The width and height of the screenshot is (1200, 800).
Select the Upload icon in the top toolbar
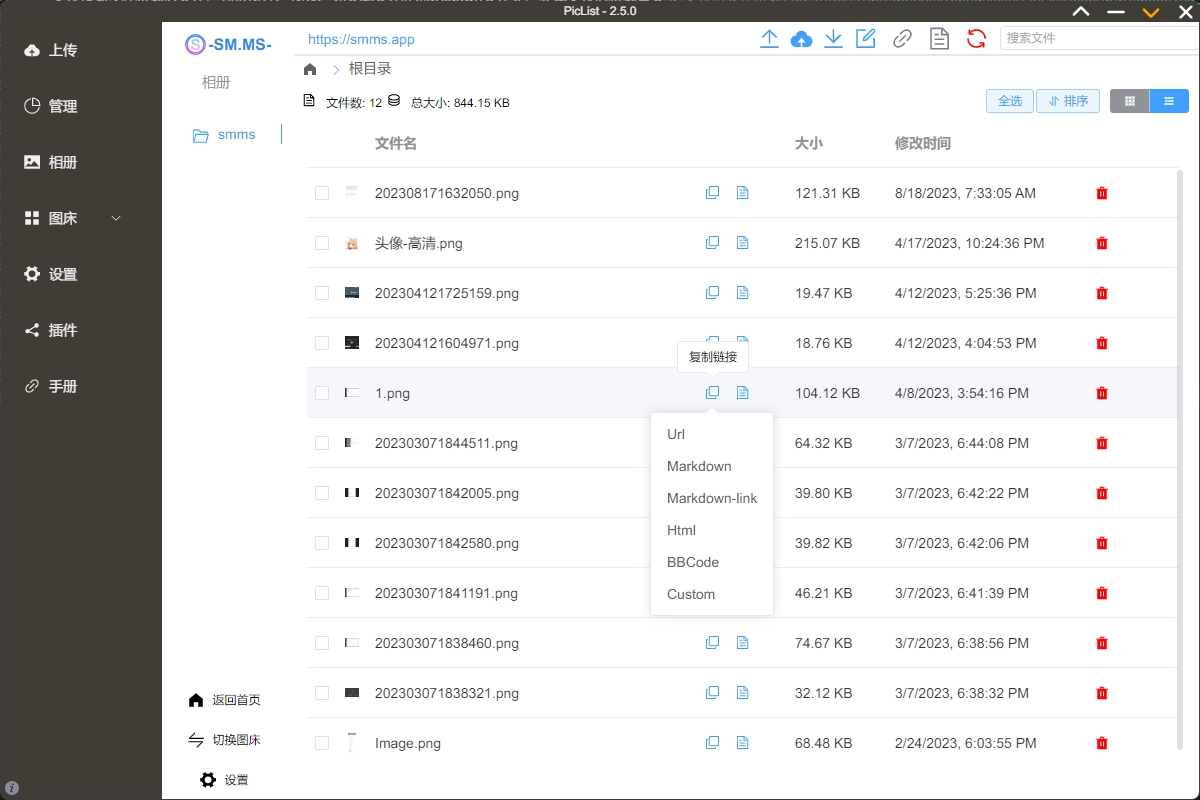click(769, 38)
